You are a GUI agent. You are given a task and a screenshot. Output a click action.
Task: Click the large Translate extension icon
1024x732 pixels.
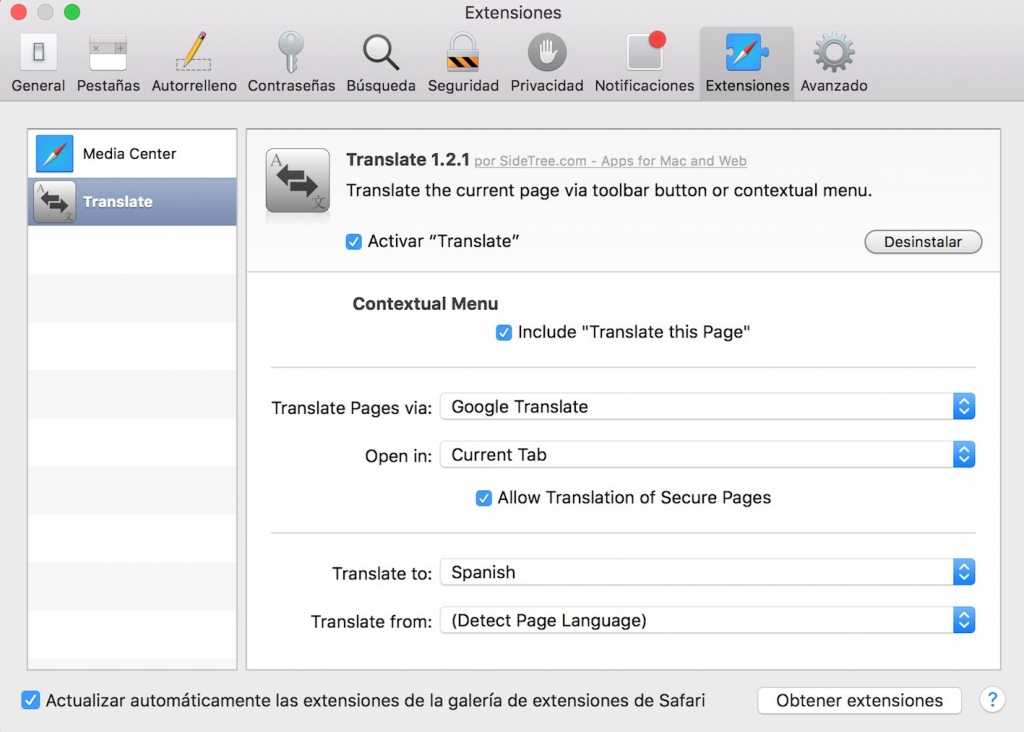click(x=298, y=181)
